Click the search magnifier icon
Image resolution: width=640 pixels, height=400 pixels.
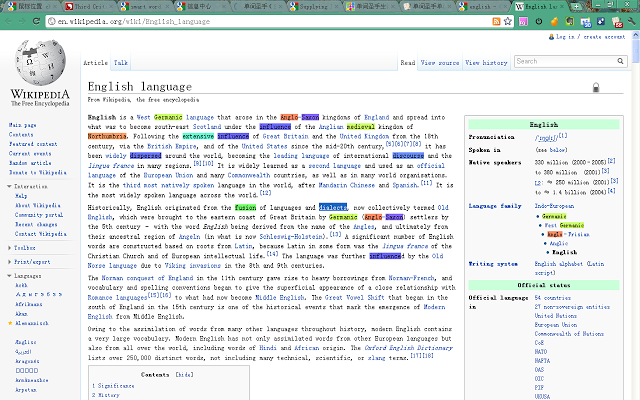pyautogui.click(x=620, y=61)
